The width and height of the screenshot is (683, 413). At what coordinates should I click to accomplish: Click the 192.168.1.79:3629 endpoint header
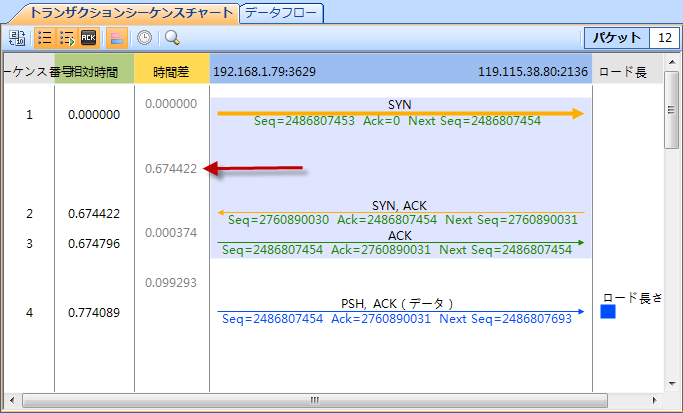coord(264,72)
